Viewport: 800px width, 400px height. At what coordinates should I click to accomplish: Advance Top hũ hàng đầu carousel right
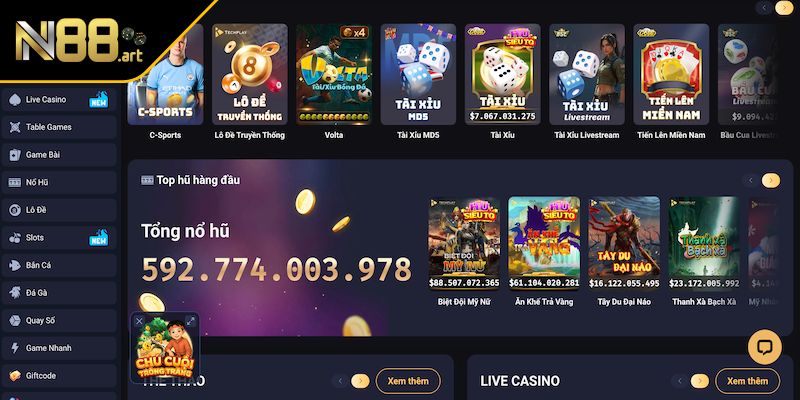point(770,180)
